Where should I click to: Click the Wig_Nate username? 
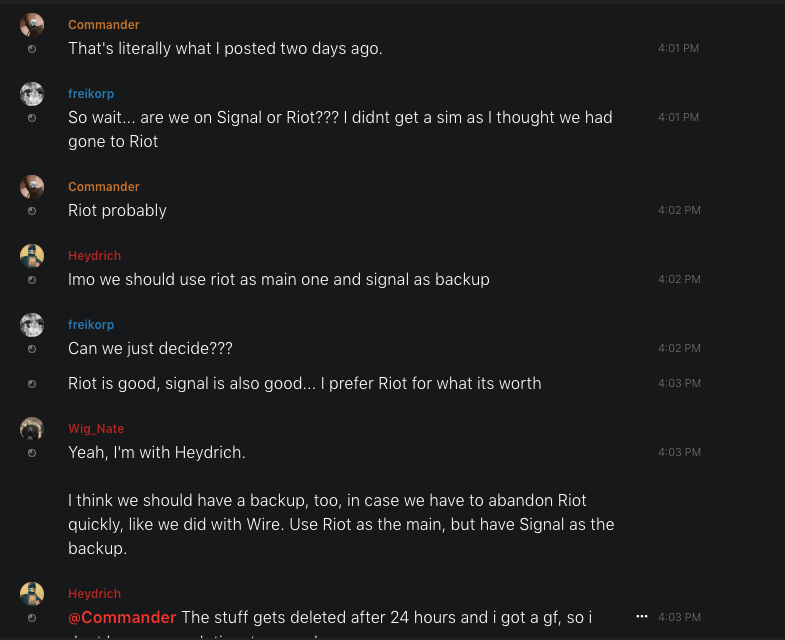pyautogui.click(x=95, y=429)
